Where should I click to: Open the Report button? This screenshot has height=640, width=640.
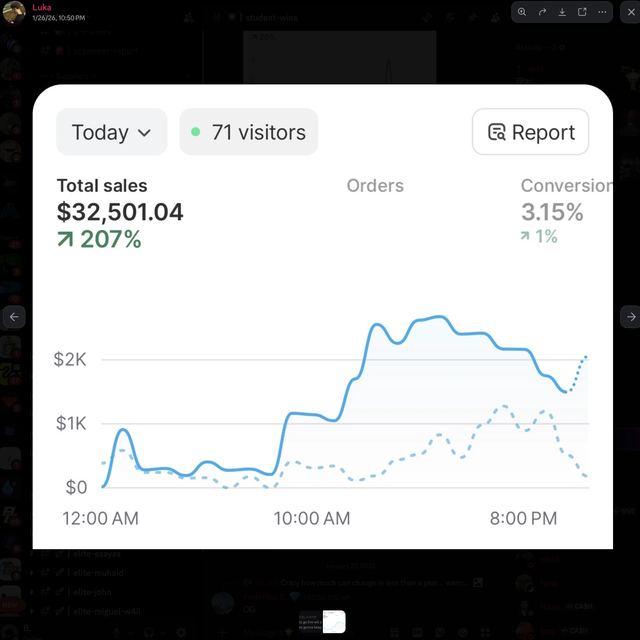coord(530,132)
